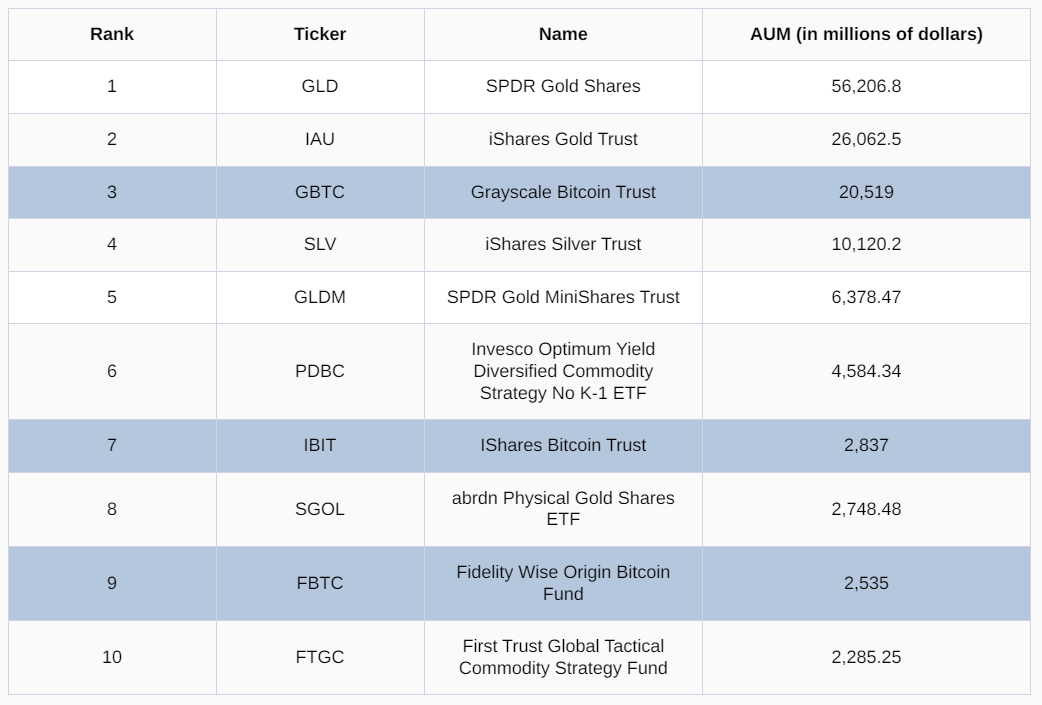The height and width of the screenshot is (705, 1042).
Task: Select the PDBC ticker cell
Action: pos(320,371)
